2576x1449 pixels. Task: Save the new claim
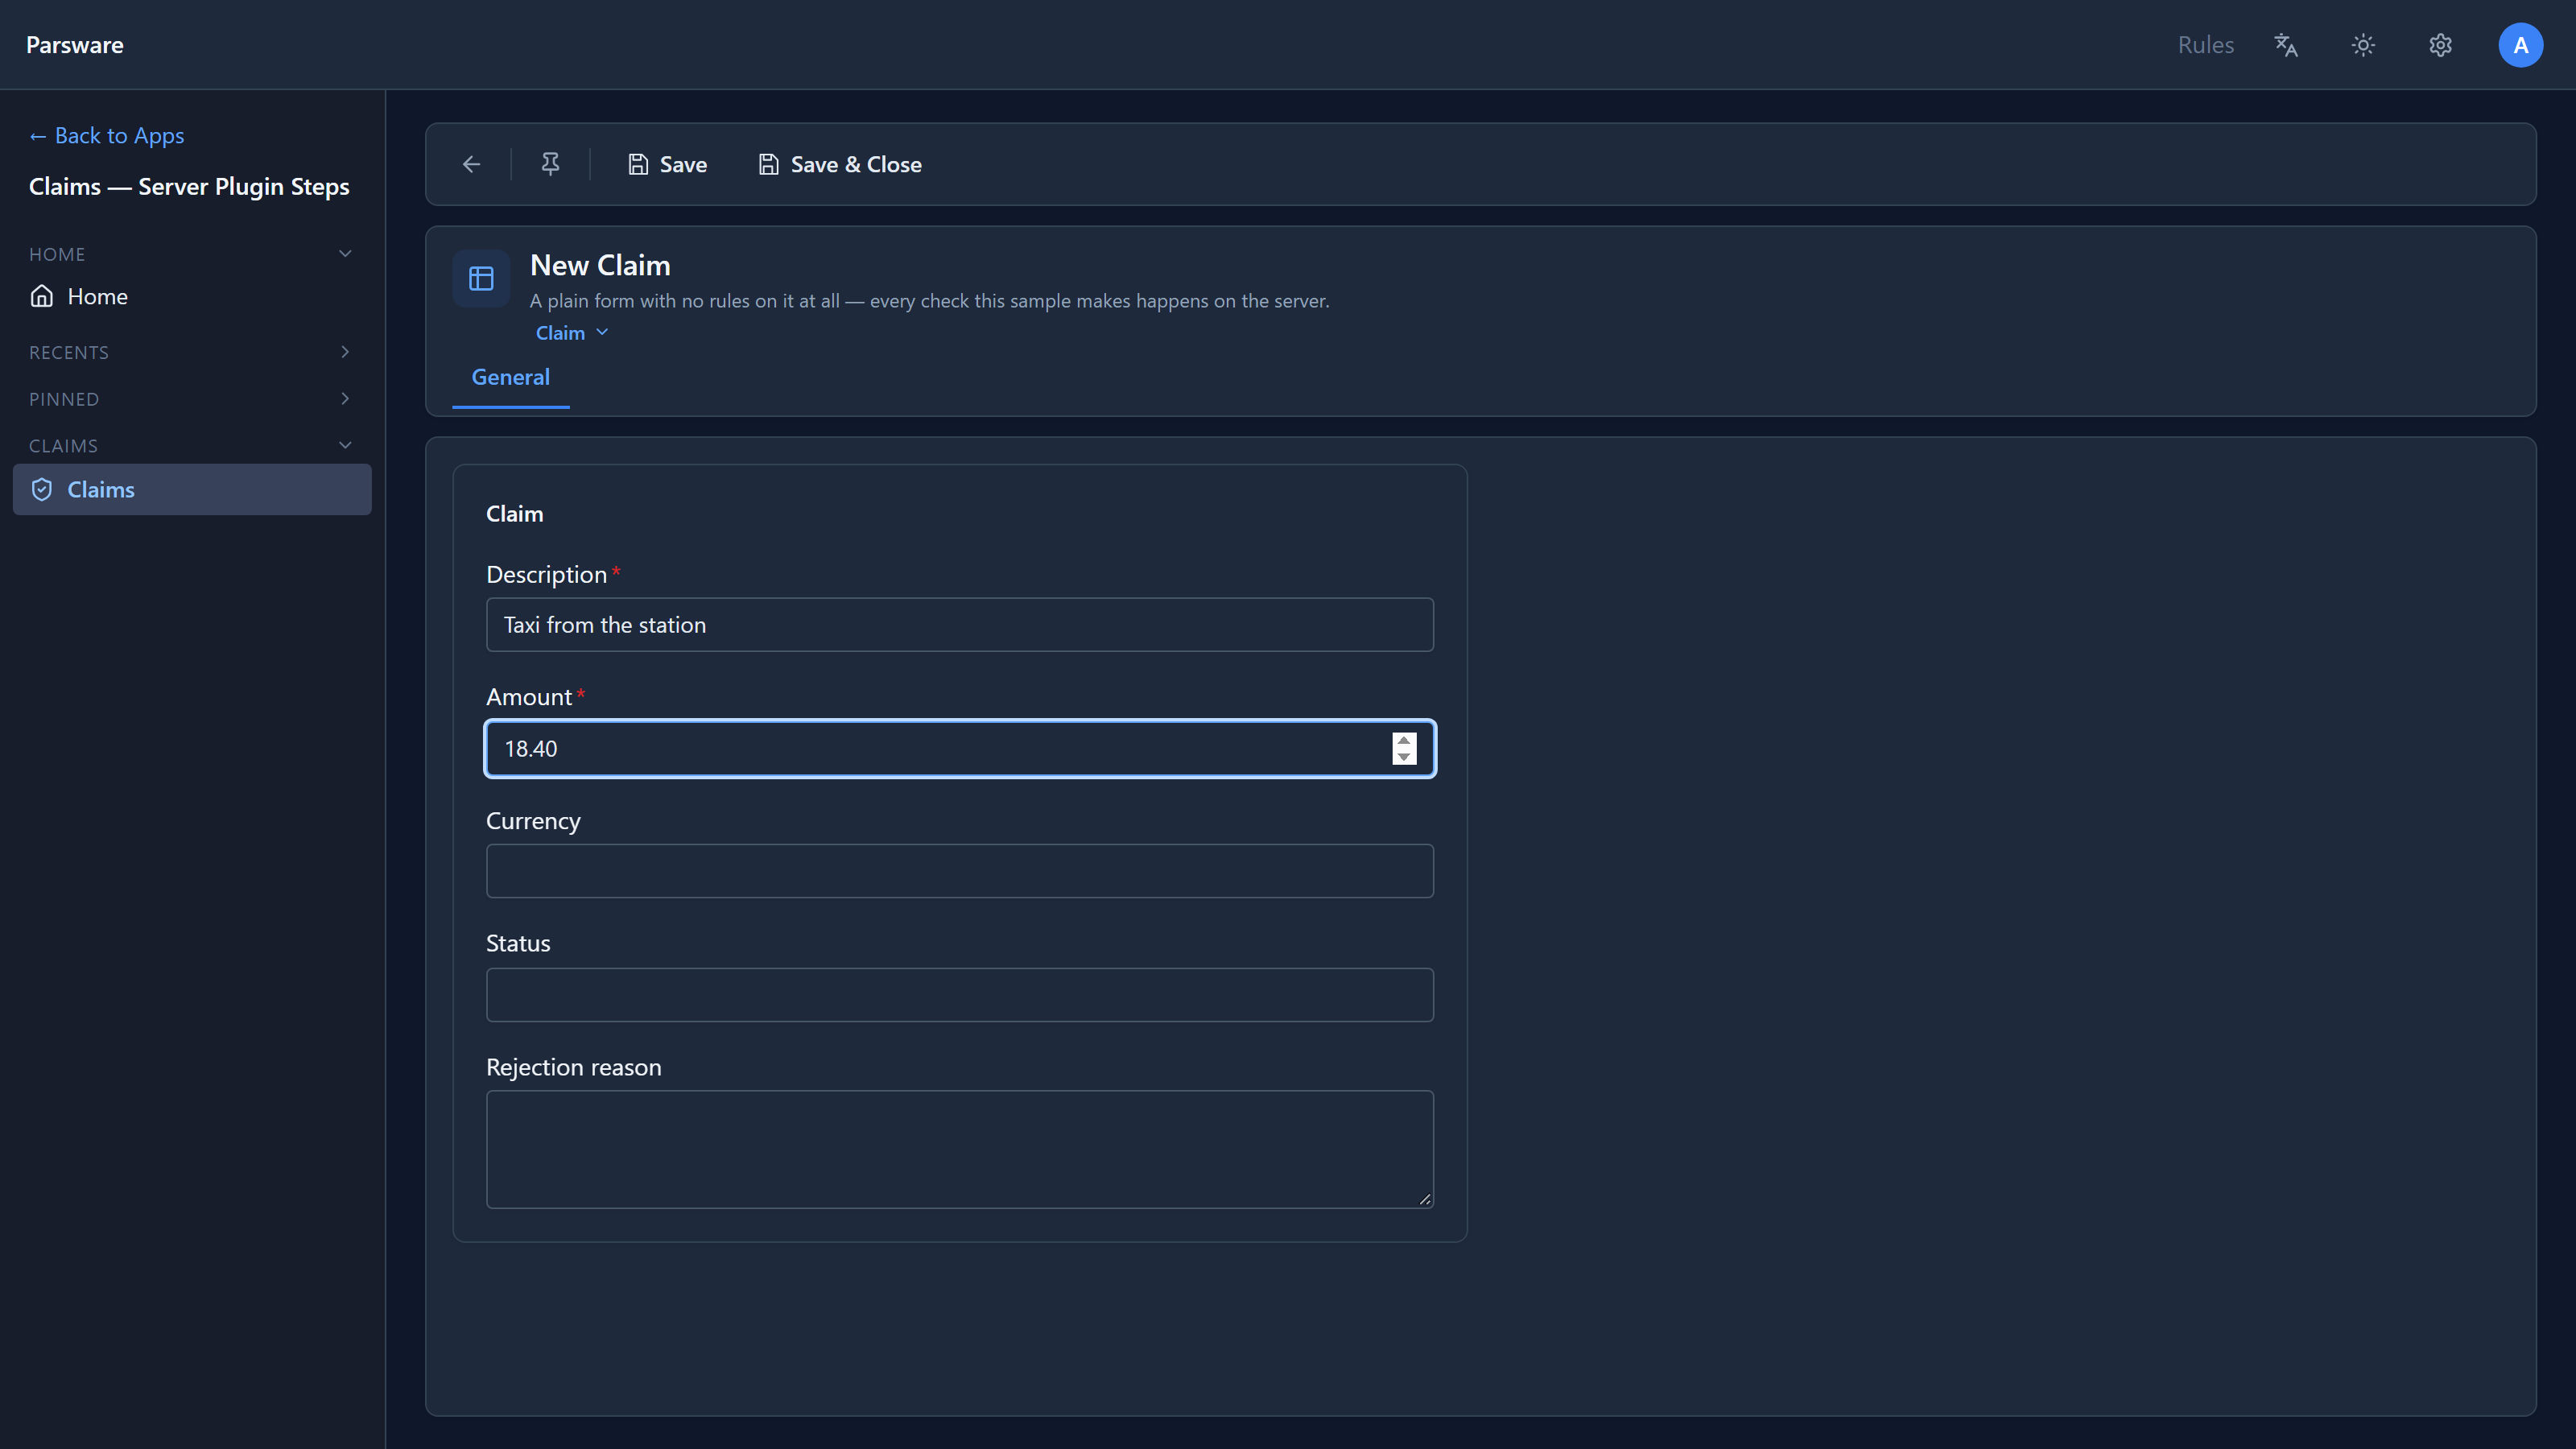tap(667, 164)
